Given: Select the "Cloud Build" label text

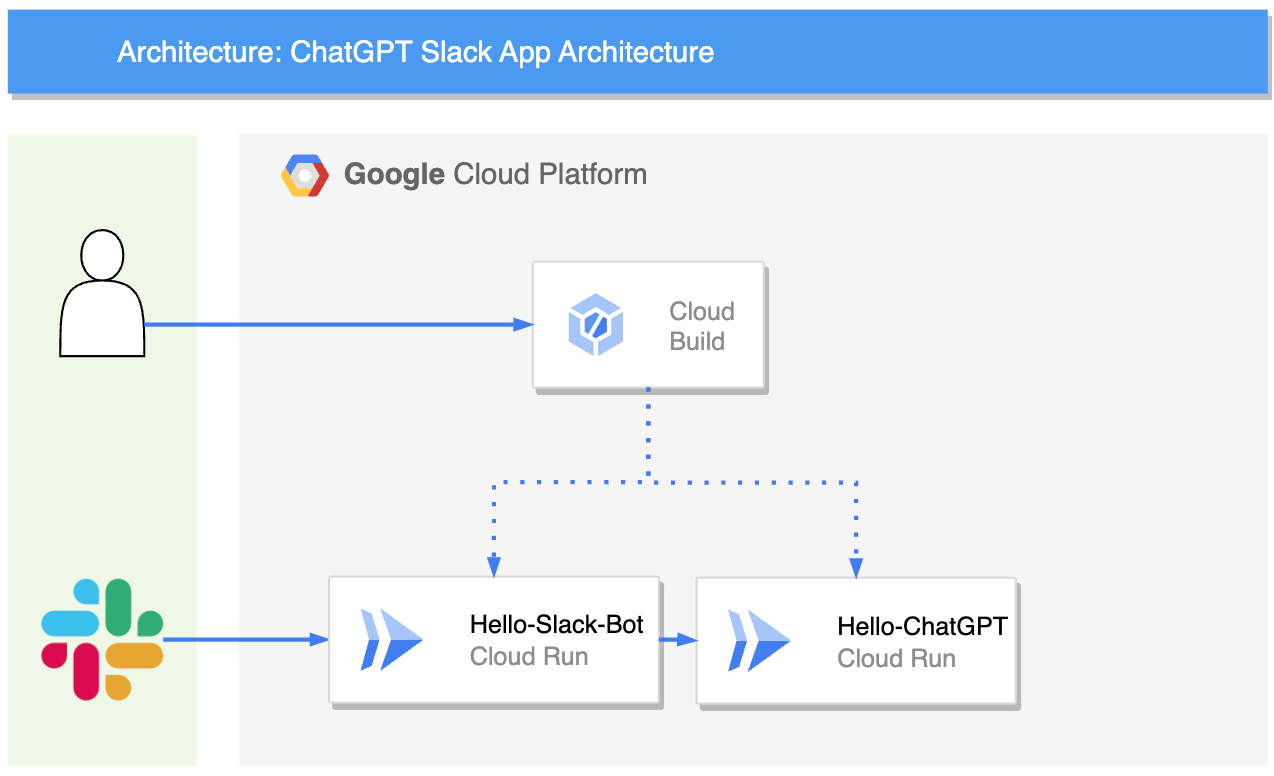Looking at the screenshot, I should [x=702, y=326].
